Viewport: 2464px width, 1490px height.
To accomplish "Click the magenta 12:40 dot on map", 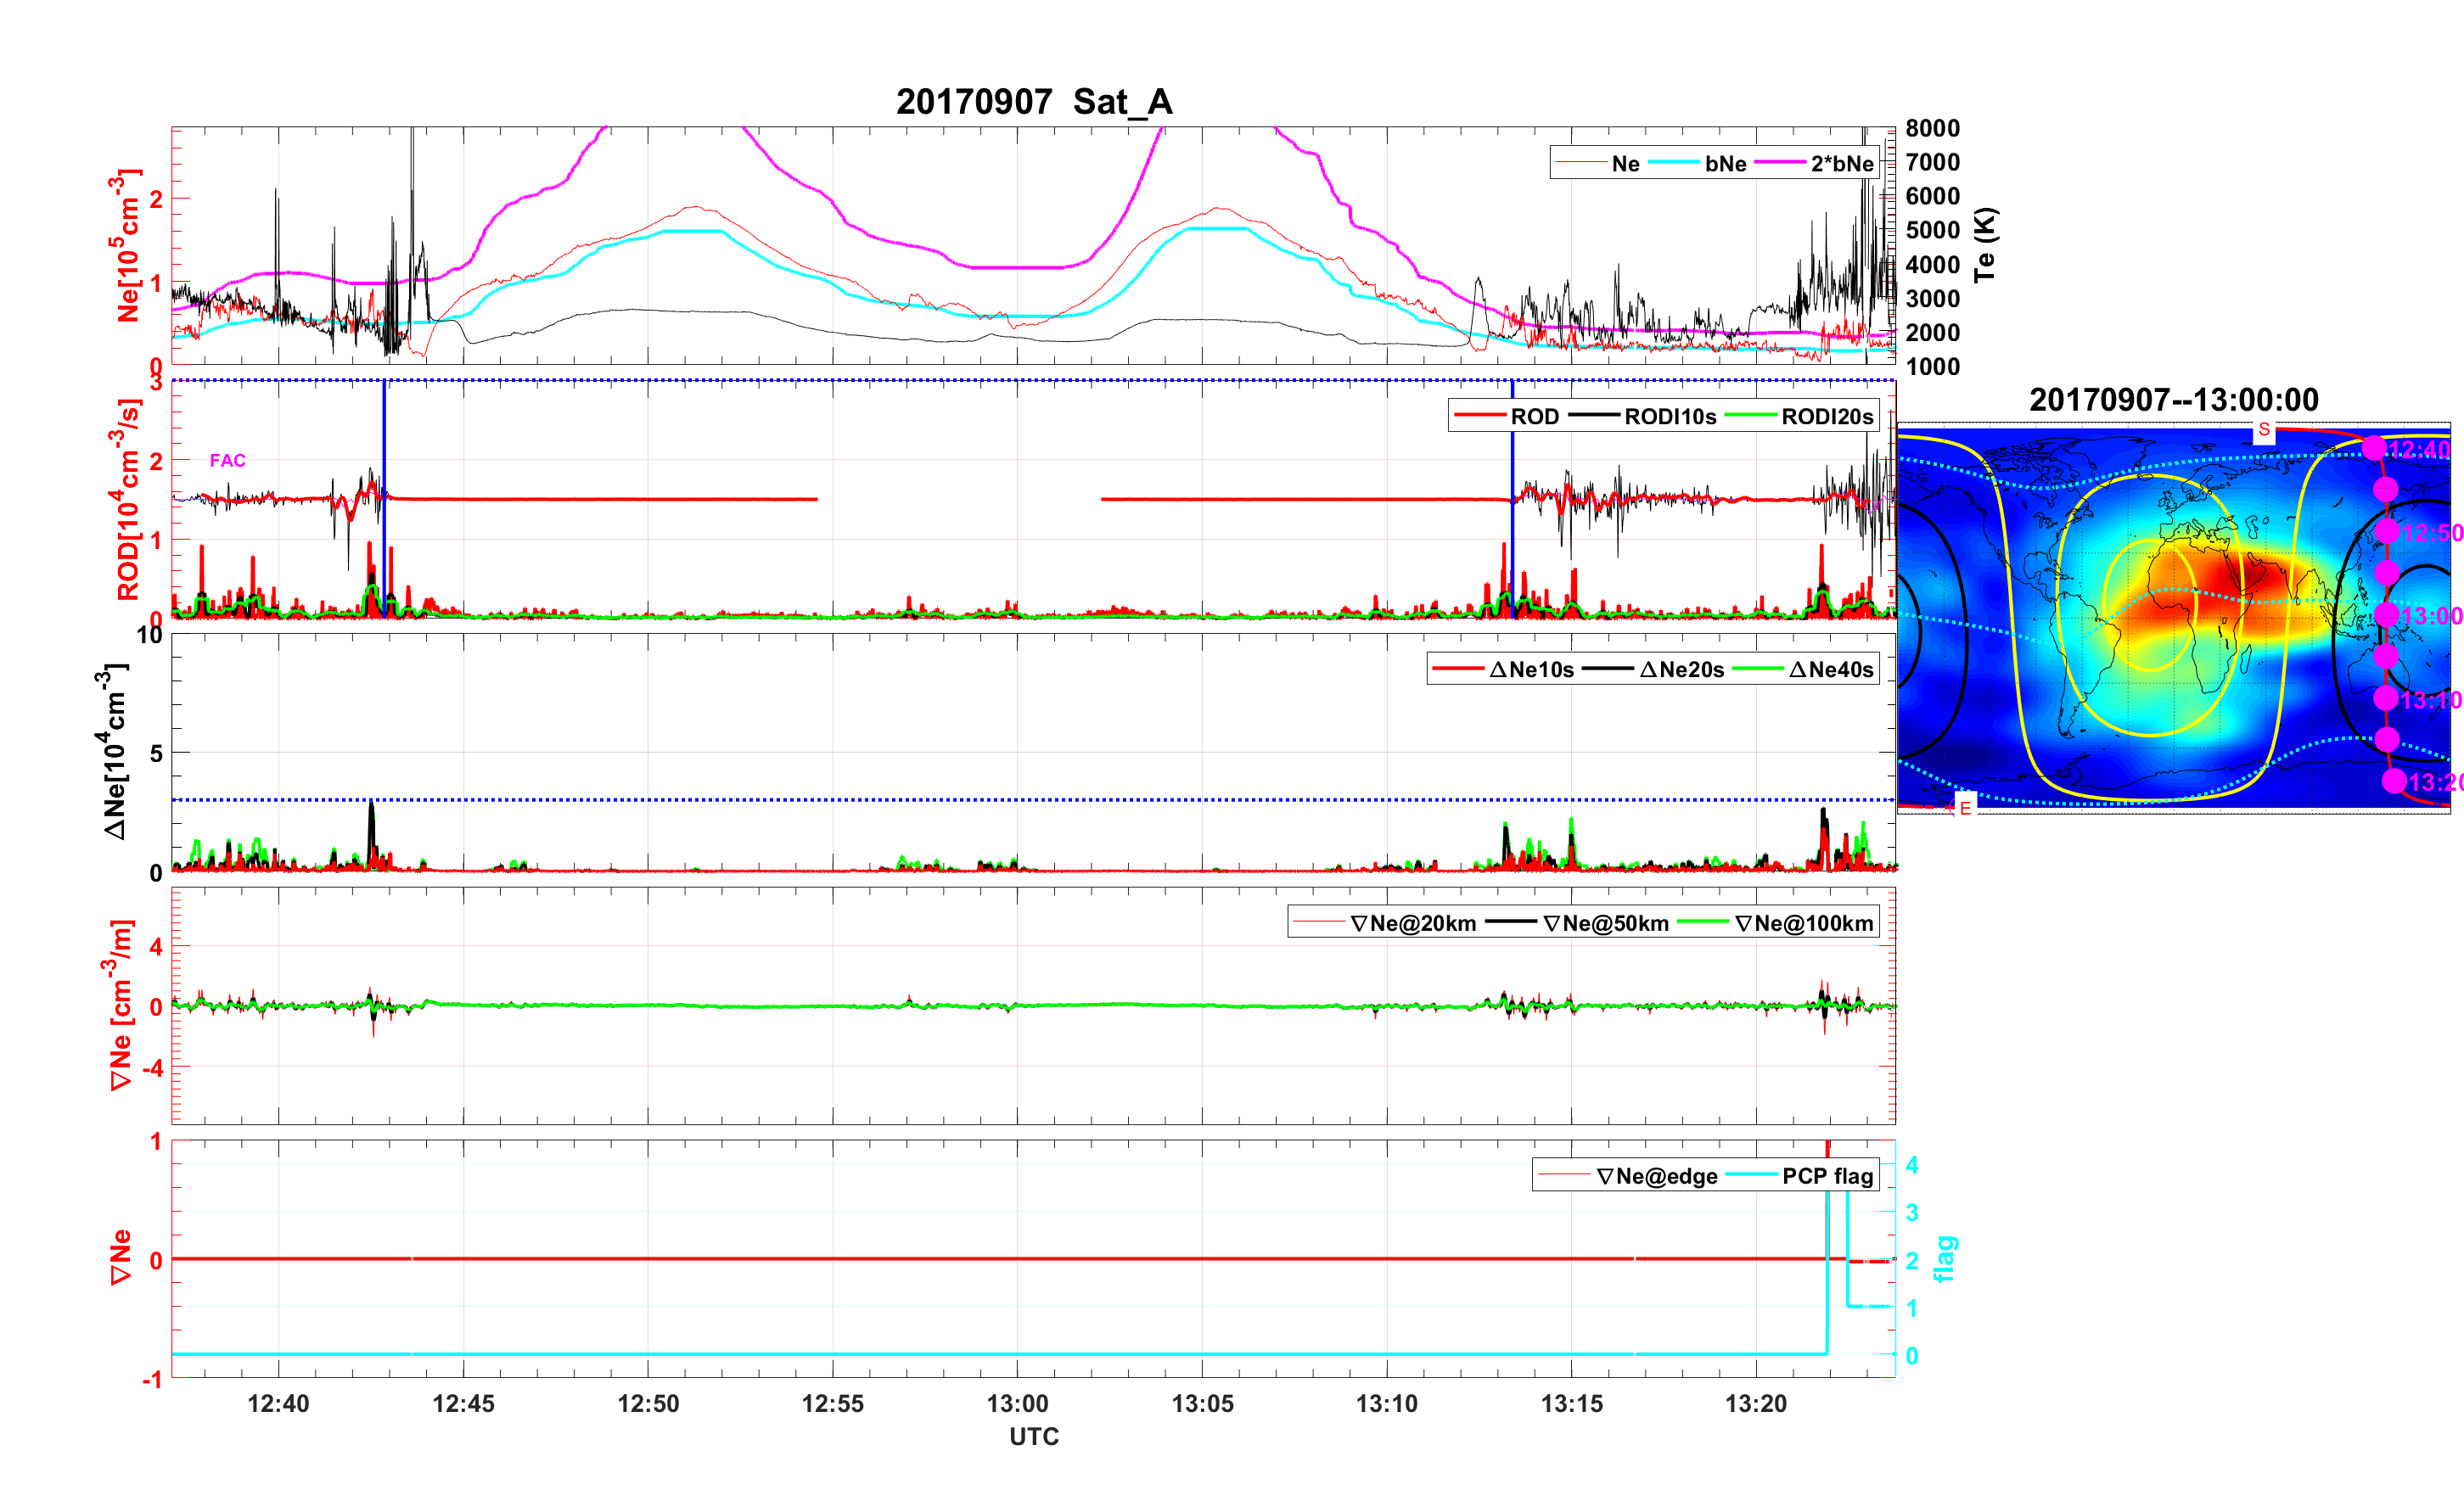I will (x=2374, y=448).
